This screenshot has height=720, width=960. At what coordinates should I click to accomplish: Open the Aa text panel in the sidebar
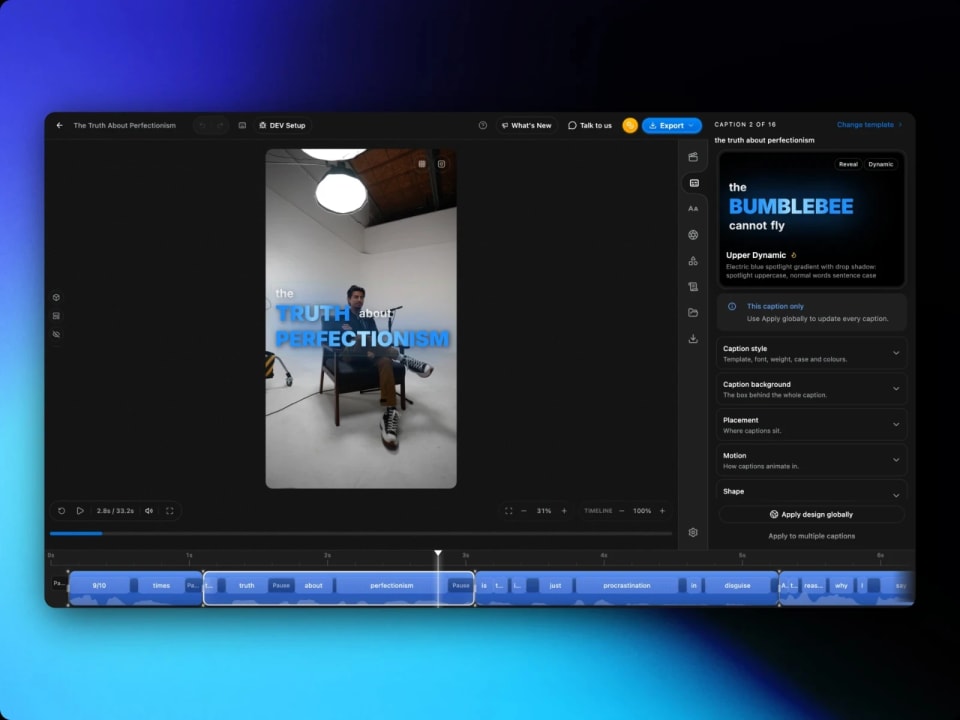[x=693, y=209]
